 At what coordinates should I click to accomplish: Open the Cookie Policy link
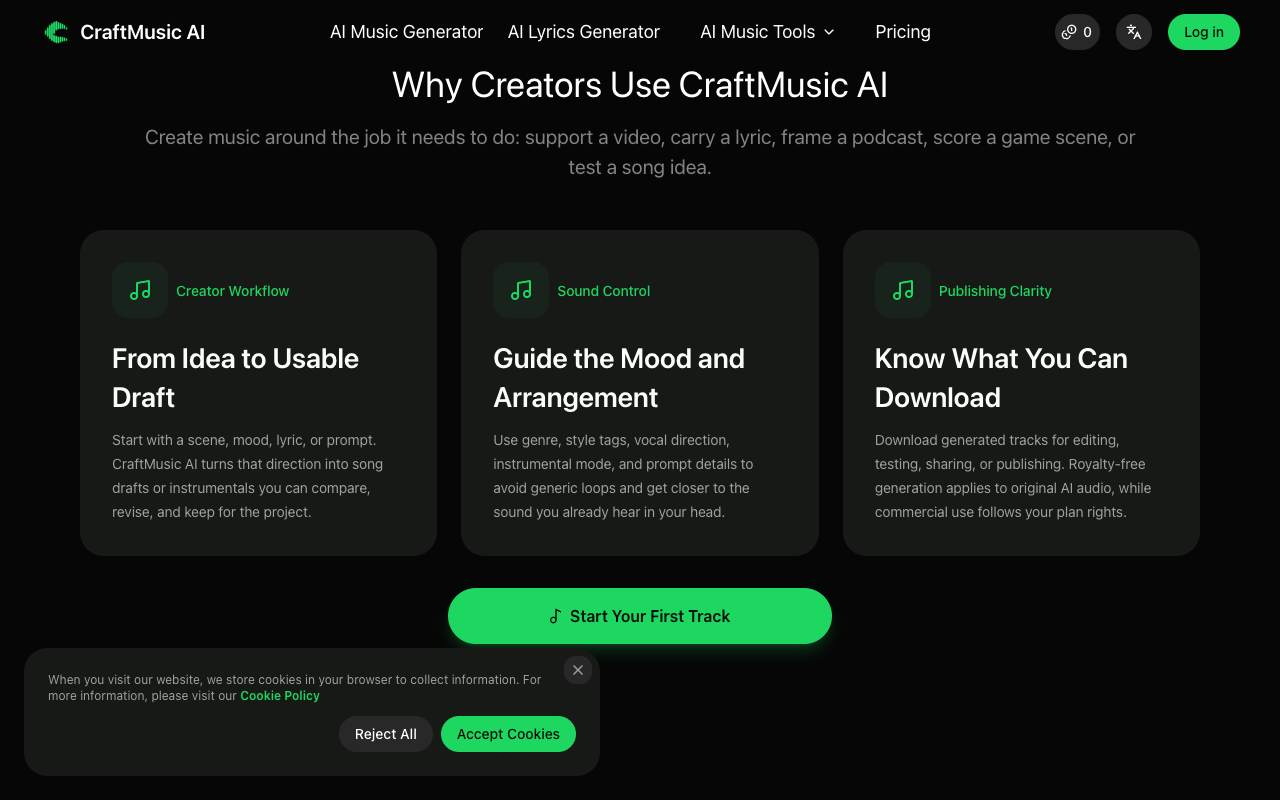[280, 696]
